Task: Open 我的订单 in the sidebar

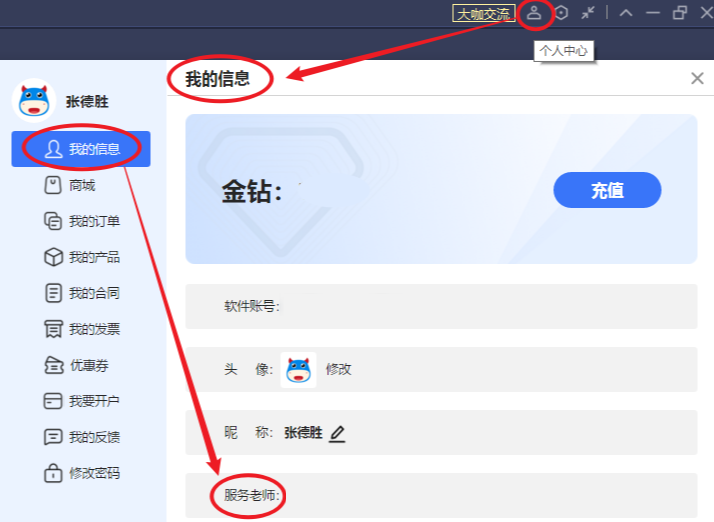Action: point(82,221)
